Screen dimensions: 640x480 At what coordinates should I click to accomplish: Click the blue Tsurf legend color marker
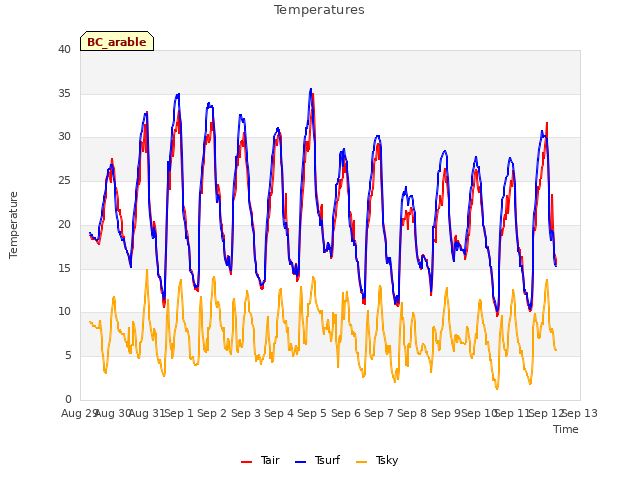[x=300, y=462]
